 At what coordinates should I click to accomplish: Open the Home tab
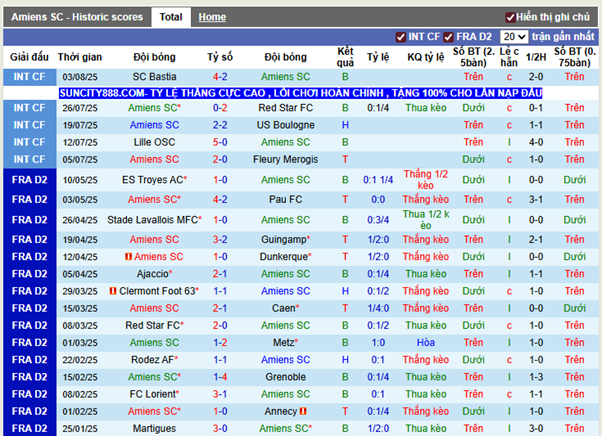[x=212, y=17]
